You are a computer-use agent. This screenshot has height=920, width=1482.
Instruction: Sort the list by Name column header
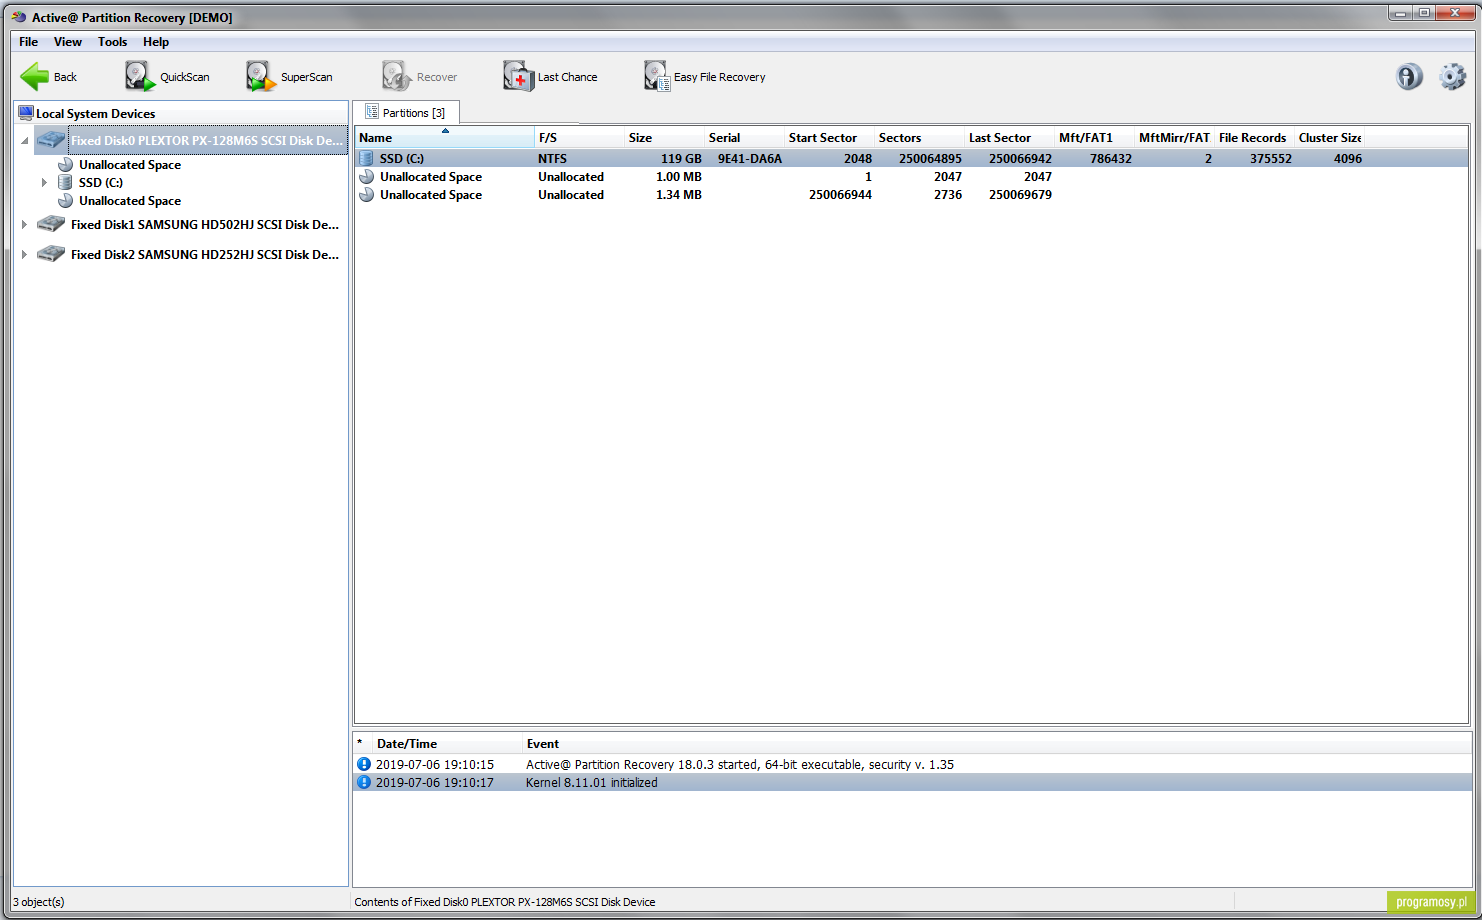click(445, 137)
